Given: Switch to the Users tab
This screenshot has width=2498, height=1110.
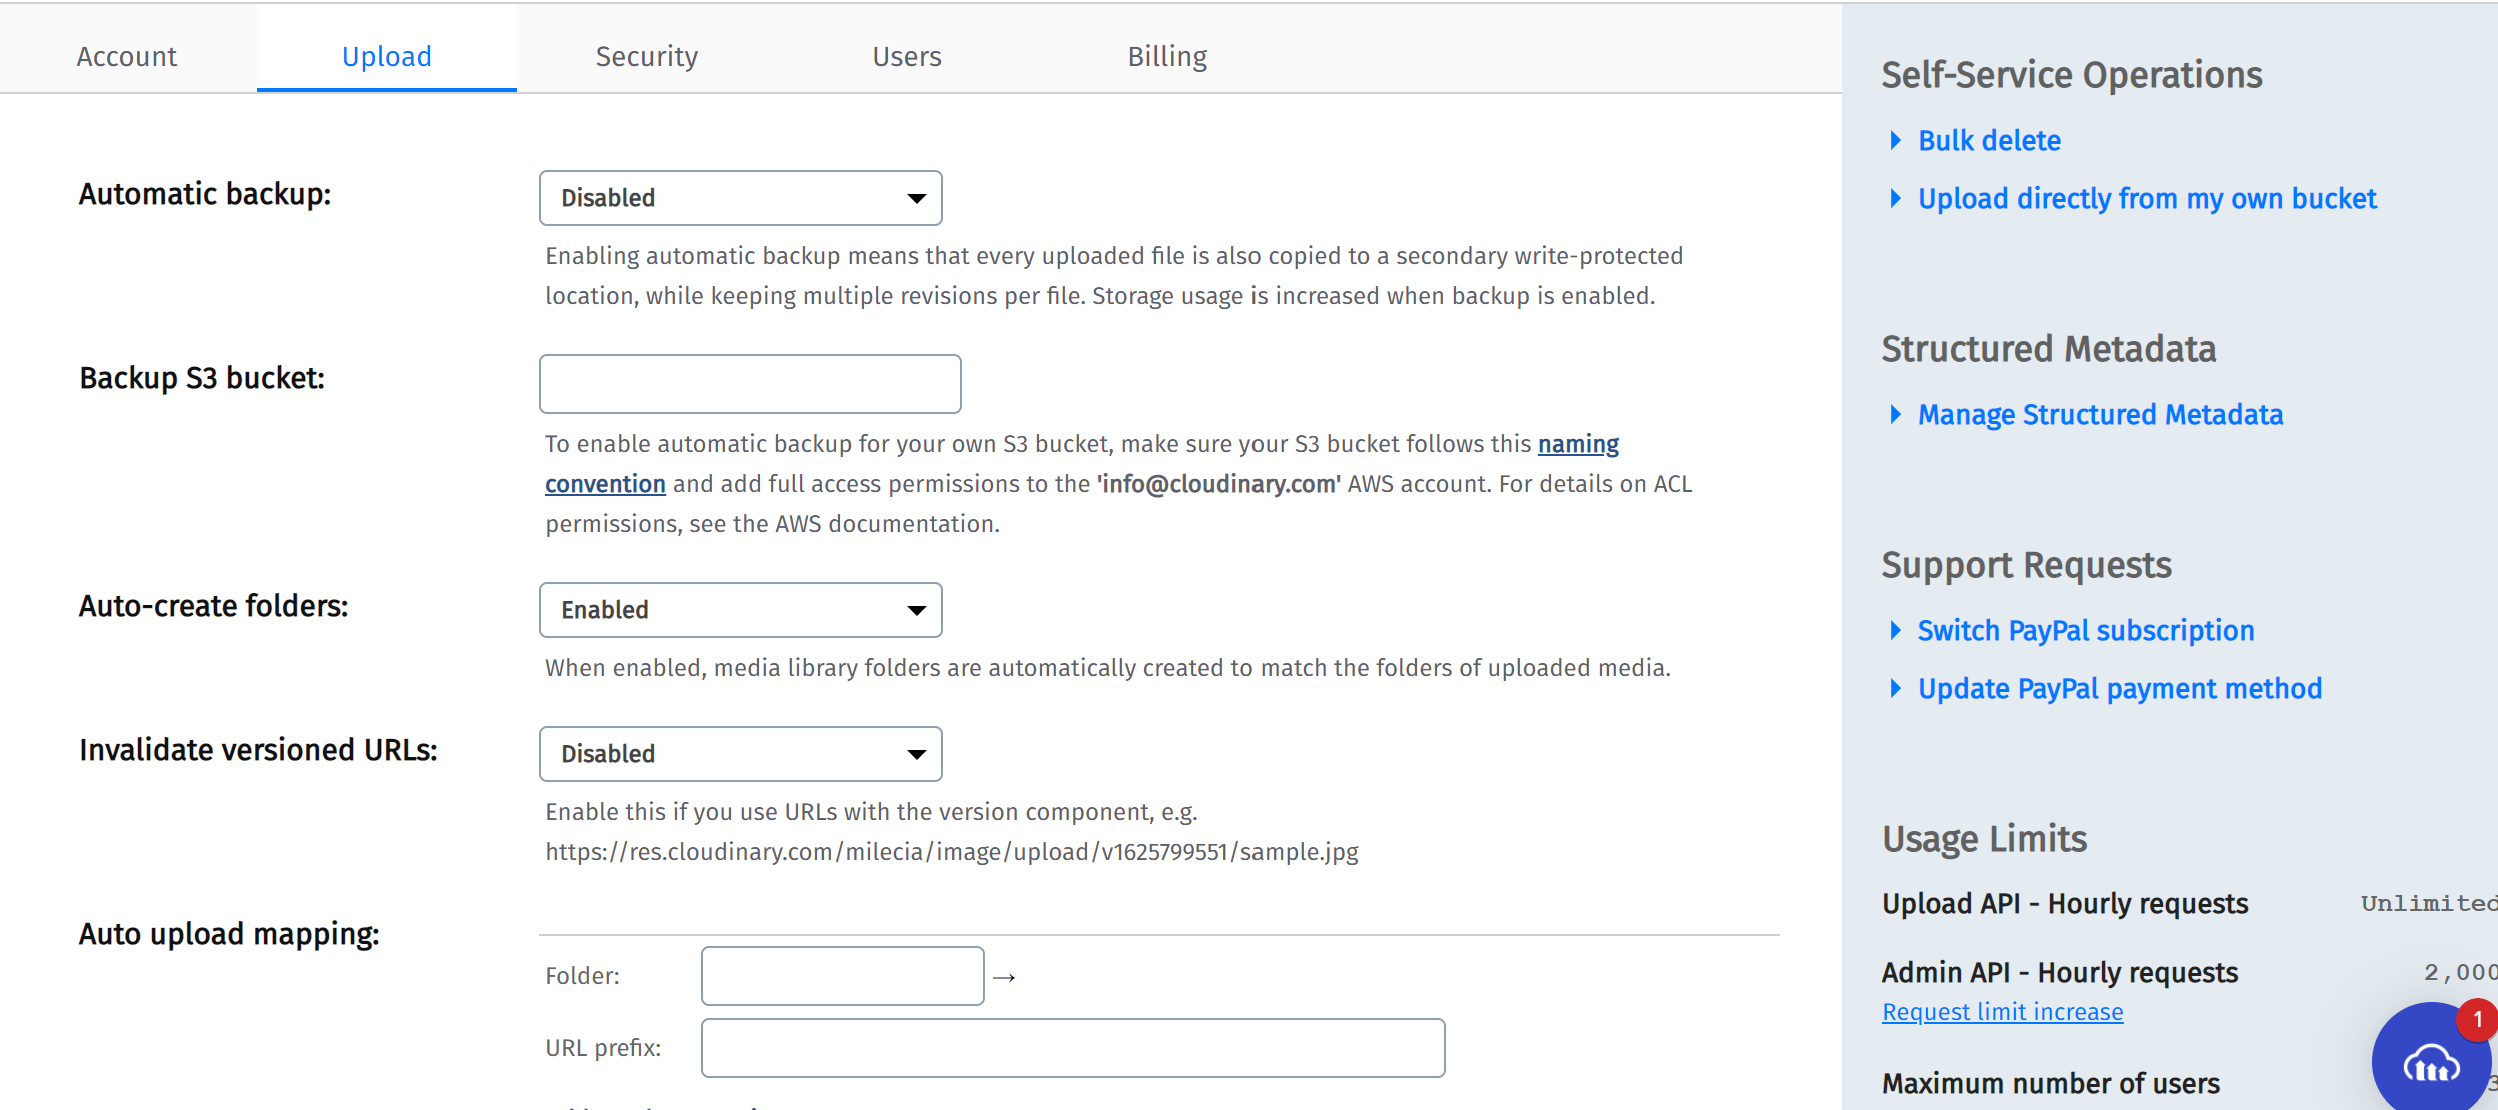Looking at the screenshot, I should click(906, 56).
